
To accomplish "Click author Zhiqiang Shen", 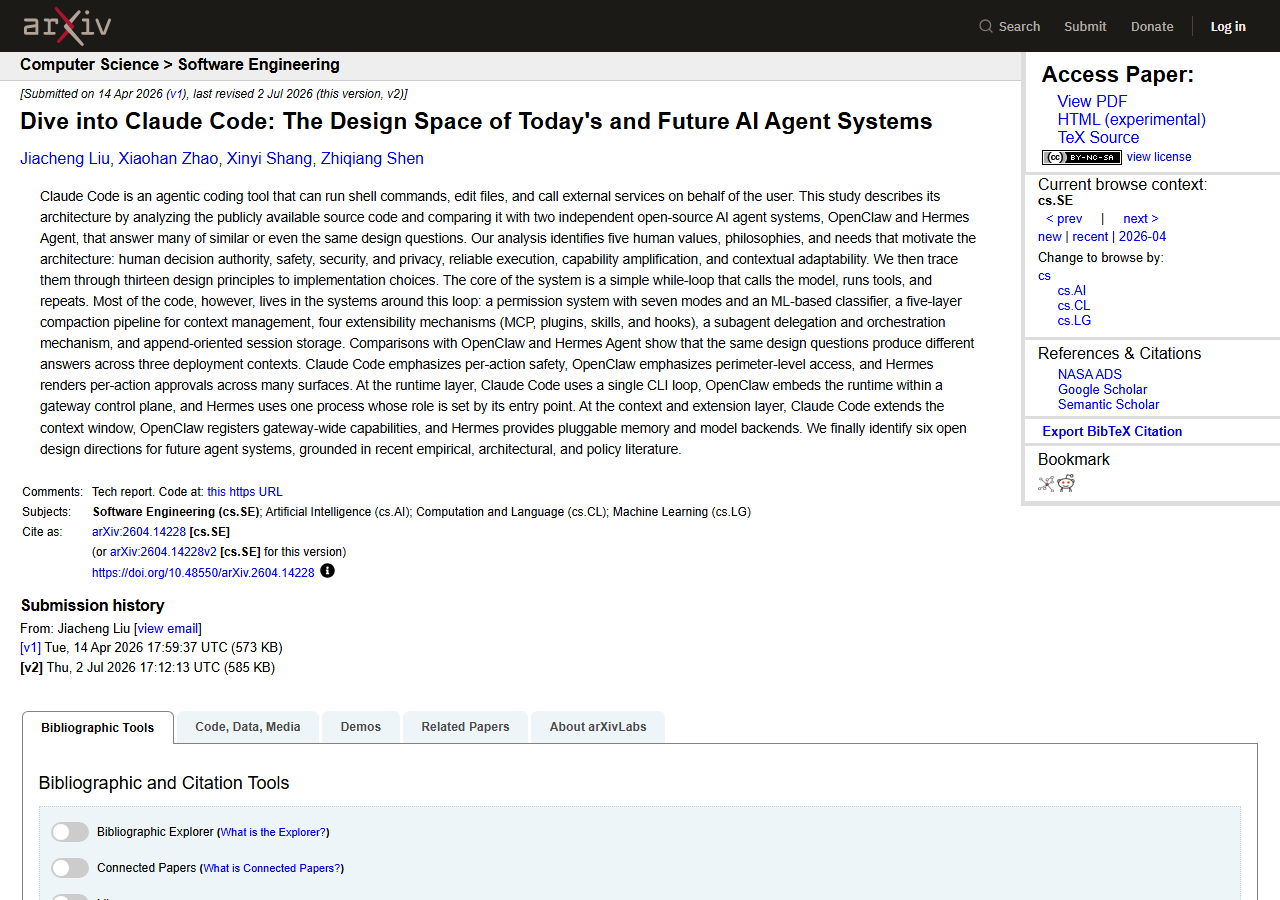I will tap(372, 159).
